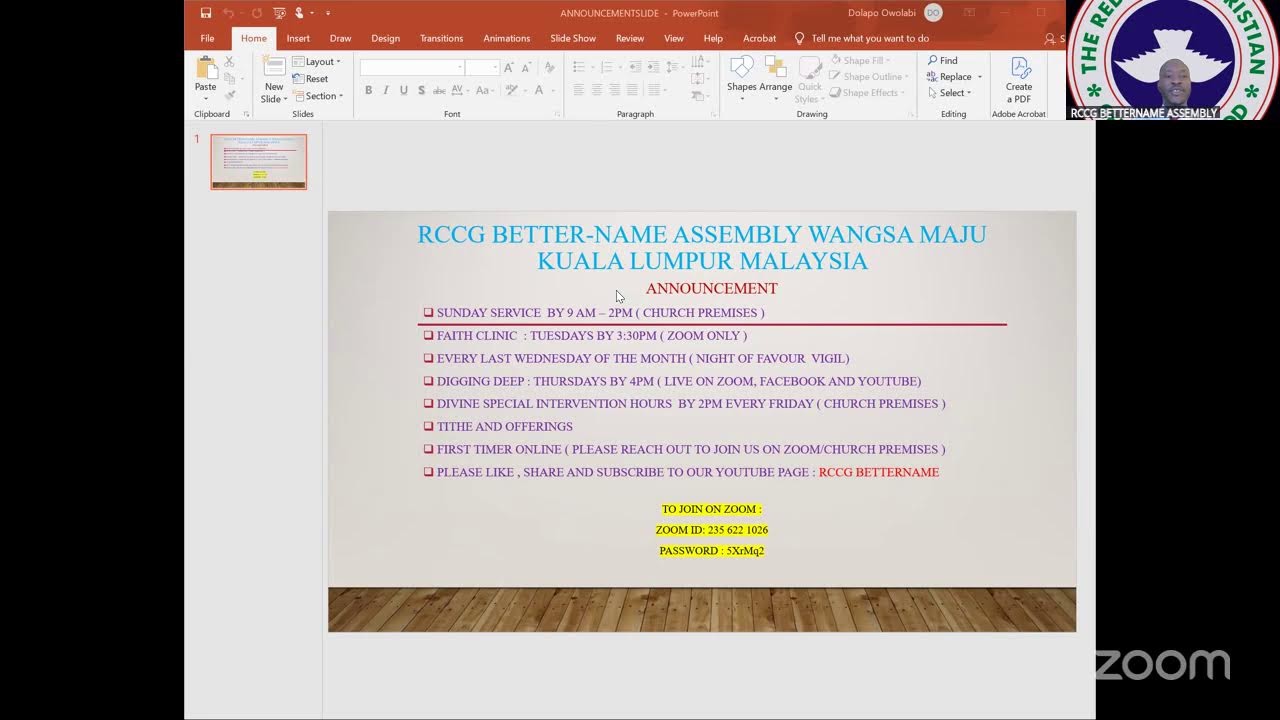Toggle Italic formatting
Image resolution: width=1280 pixels, height=720 pixels.
tap(386, 90)
